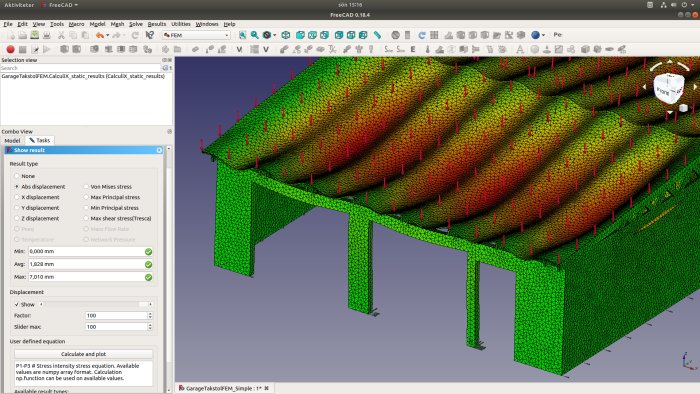Click the blue refresh arrow icon
Screen dimensions: 700x394
tap(422, 35)
